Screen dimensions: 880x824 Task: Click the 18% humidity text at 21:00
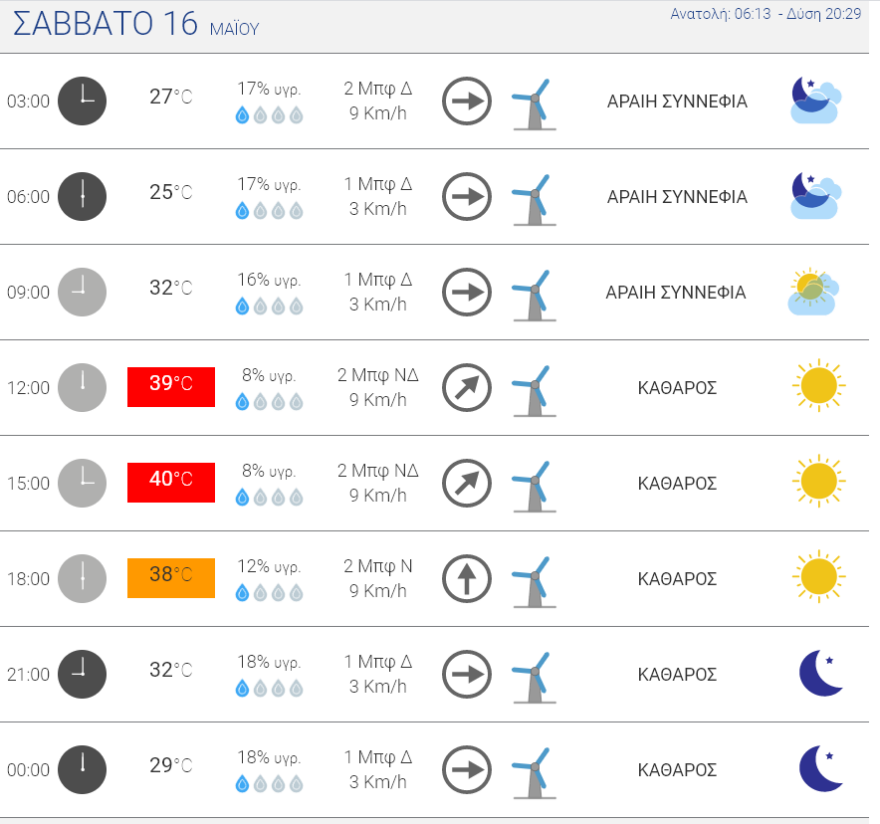[269, 662]
